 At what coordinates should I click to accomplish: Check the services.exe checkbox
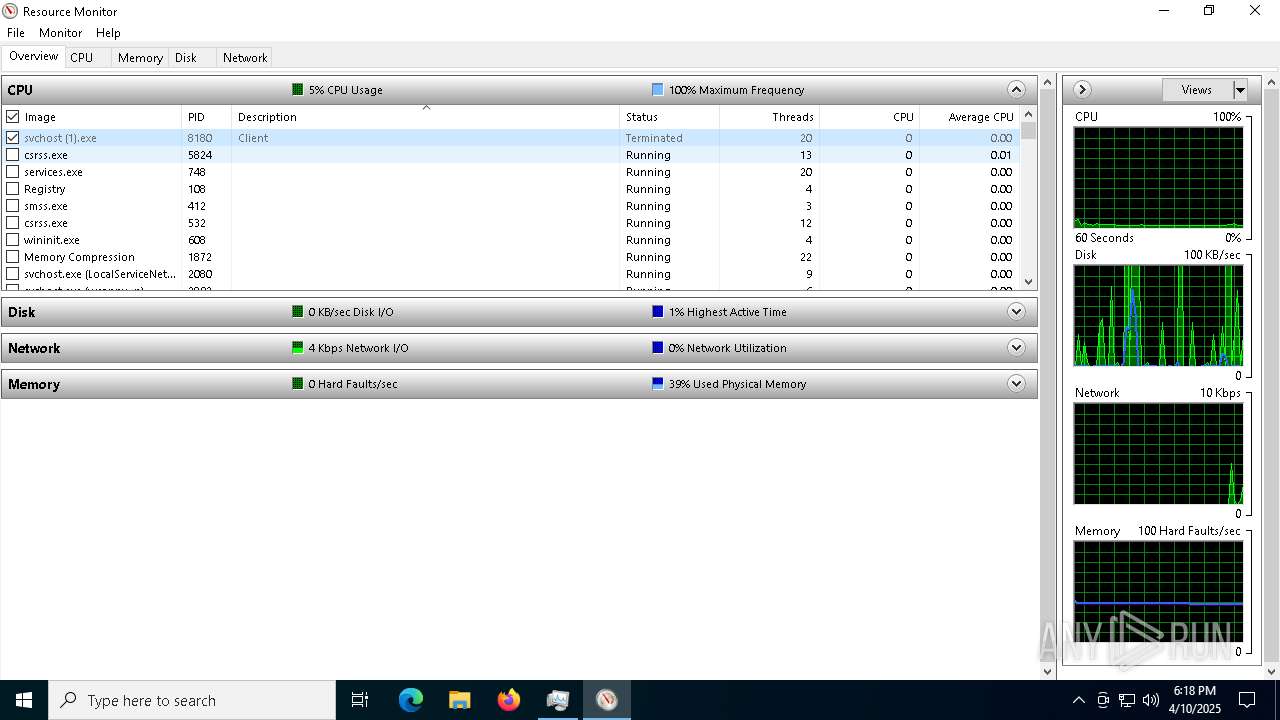tap(13, 172)
